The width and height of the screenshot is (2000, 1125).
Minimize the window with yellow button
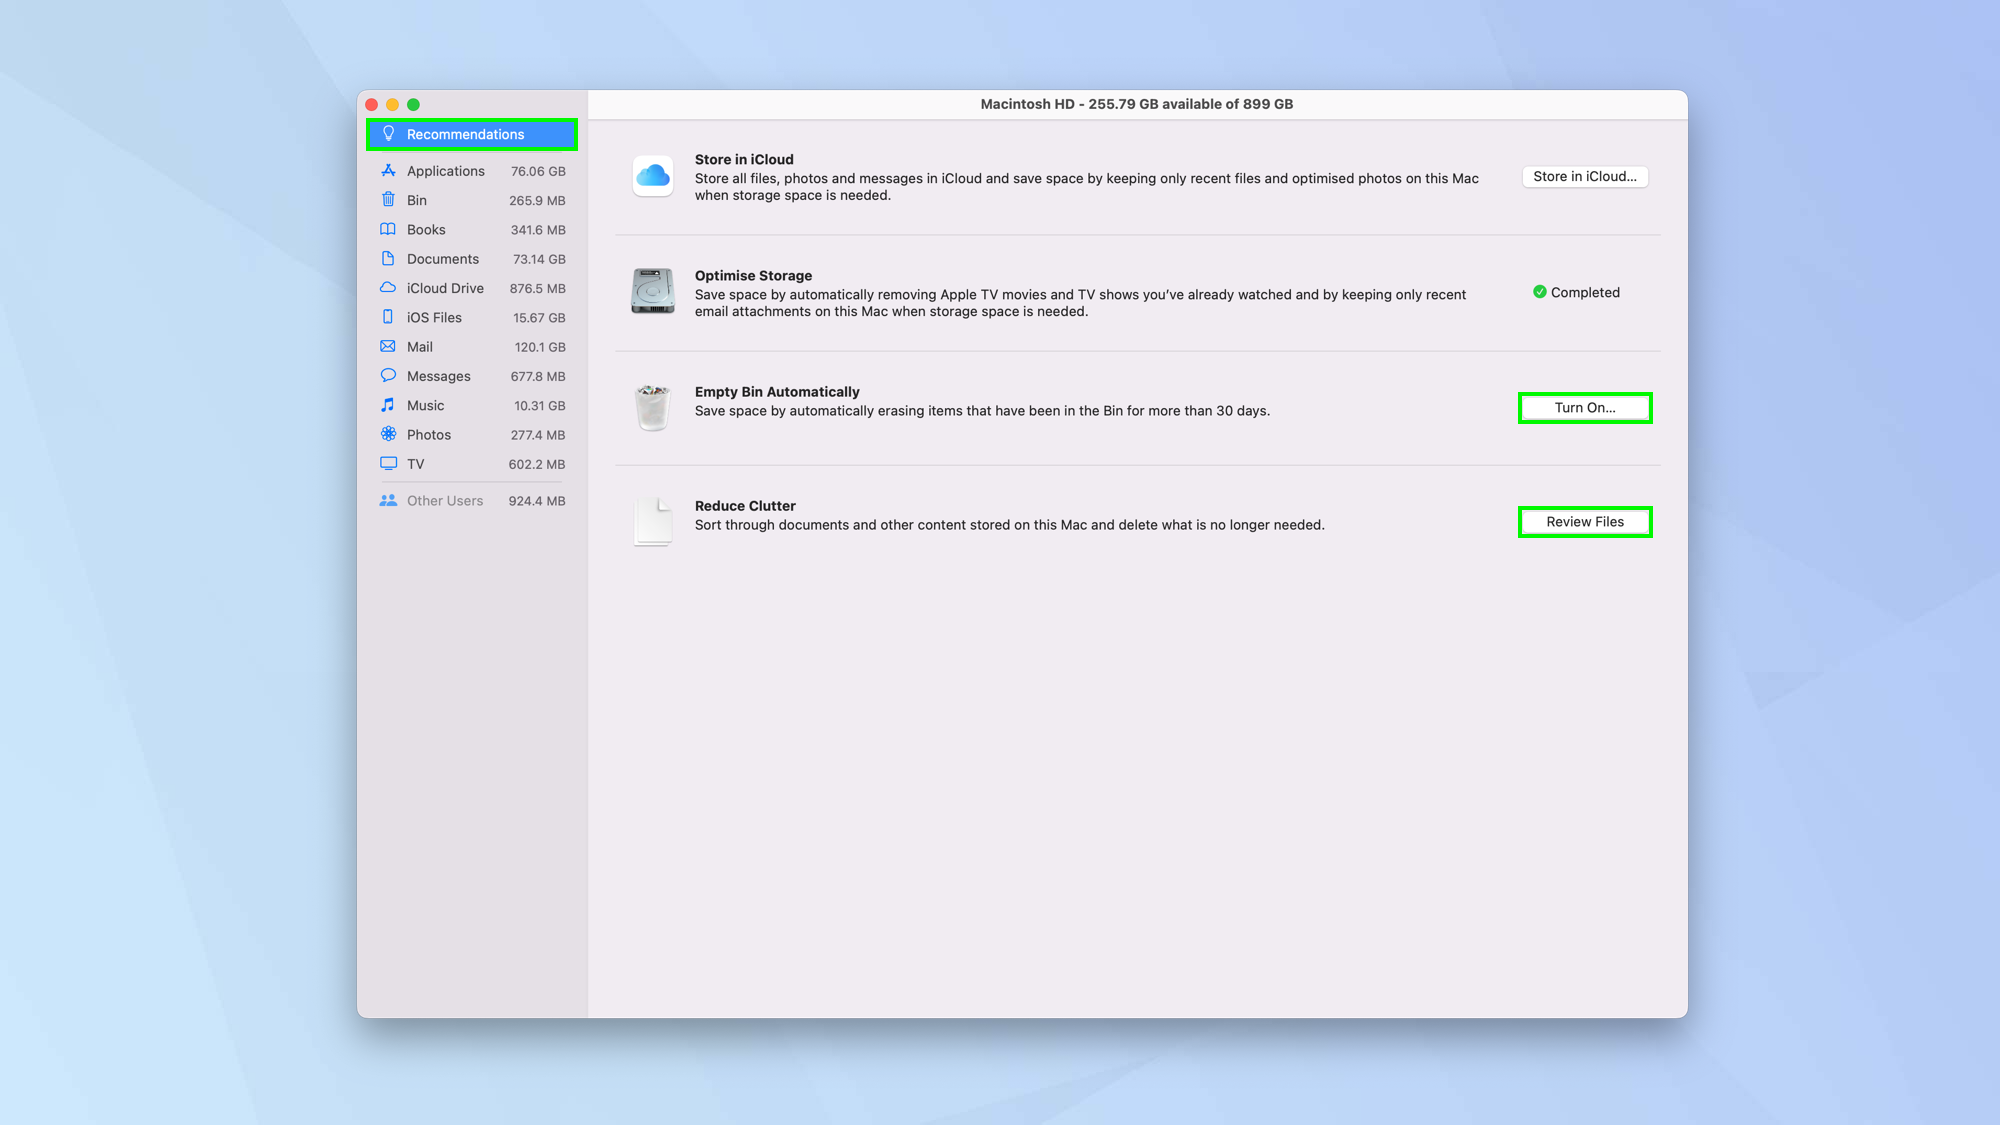(x=393, y=104)
